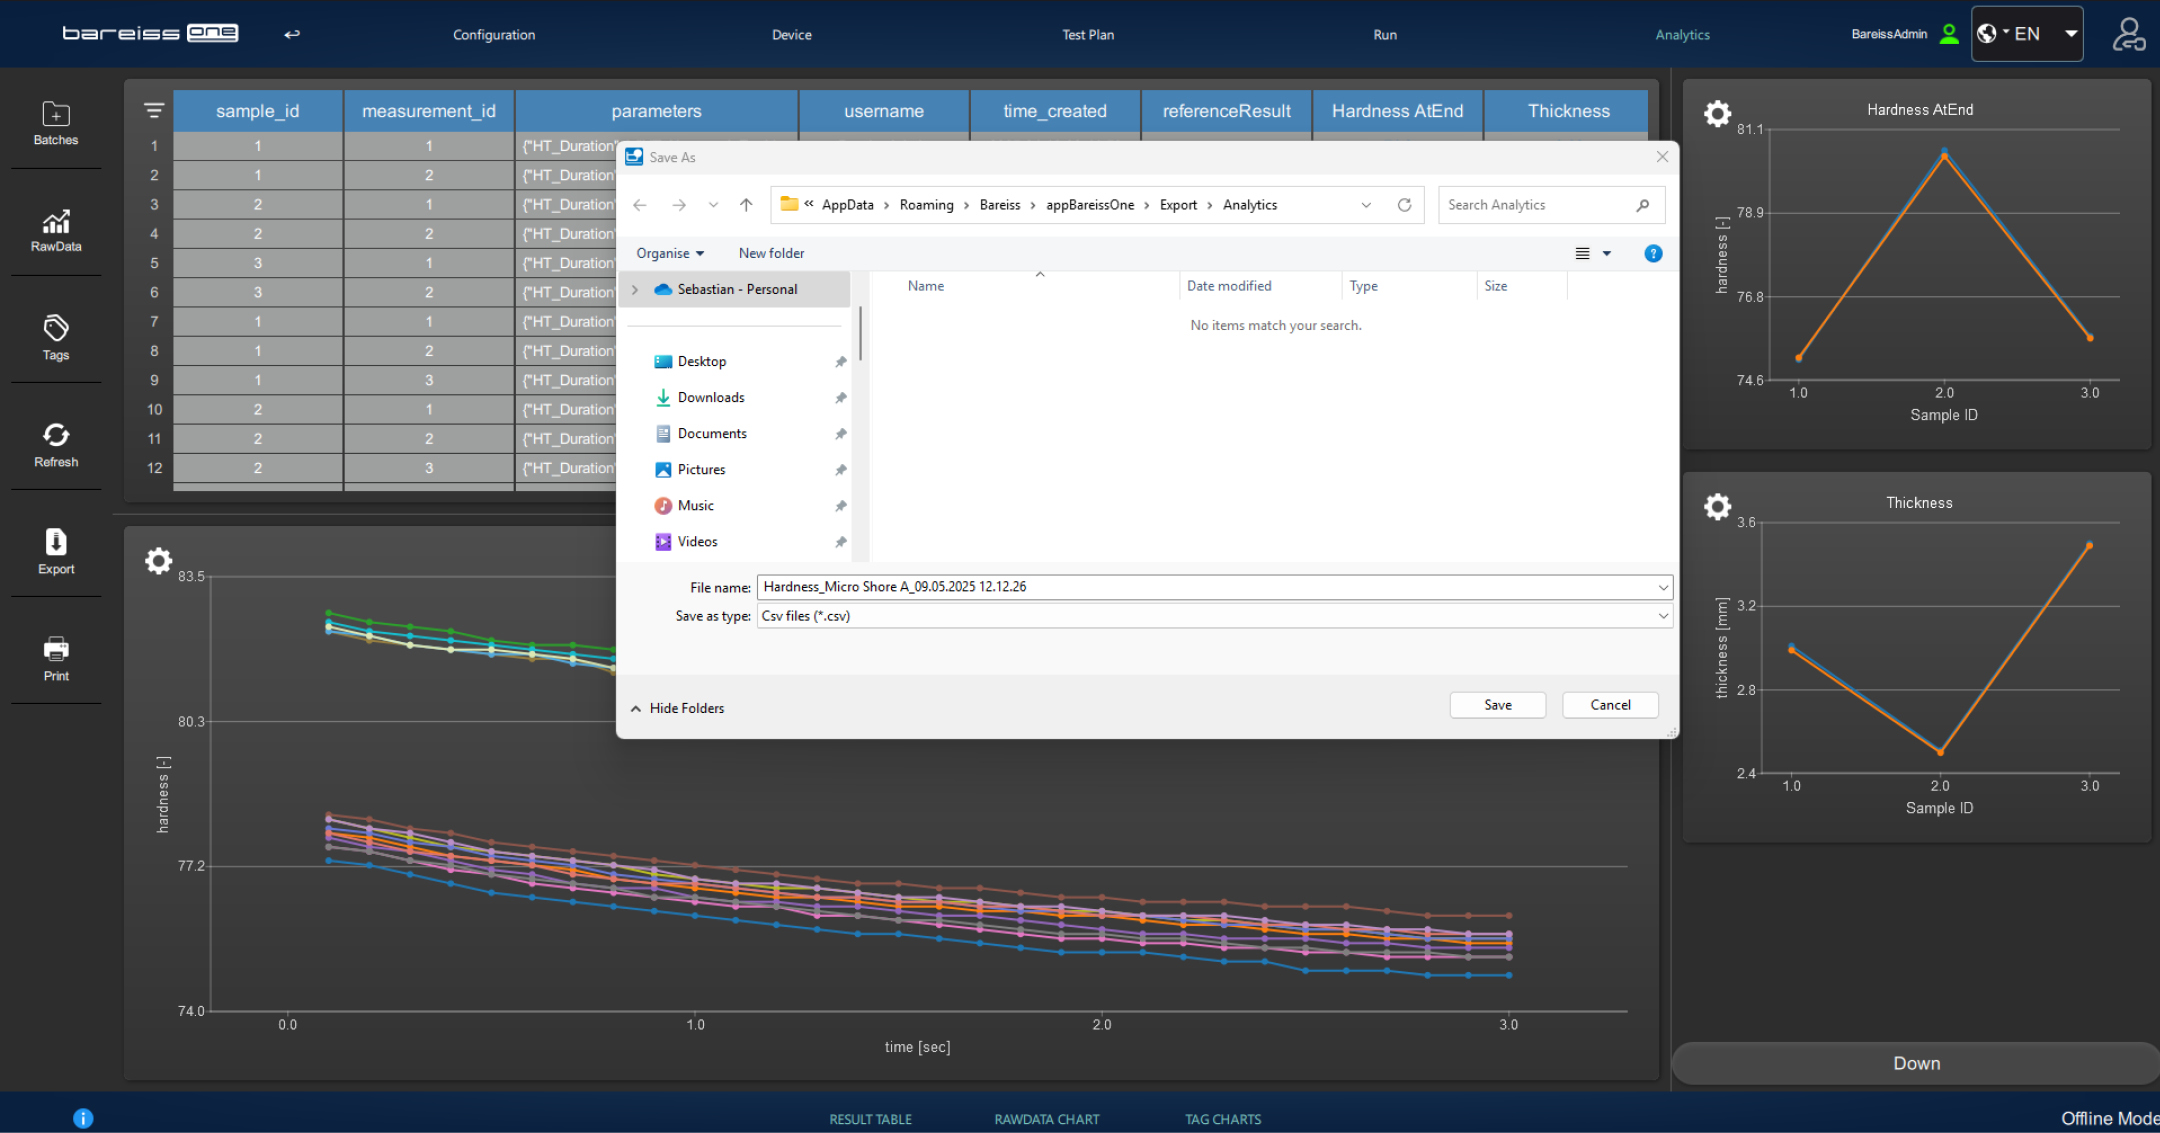Open the EN language dropdown

[x=2027, y=34]
